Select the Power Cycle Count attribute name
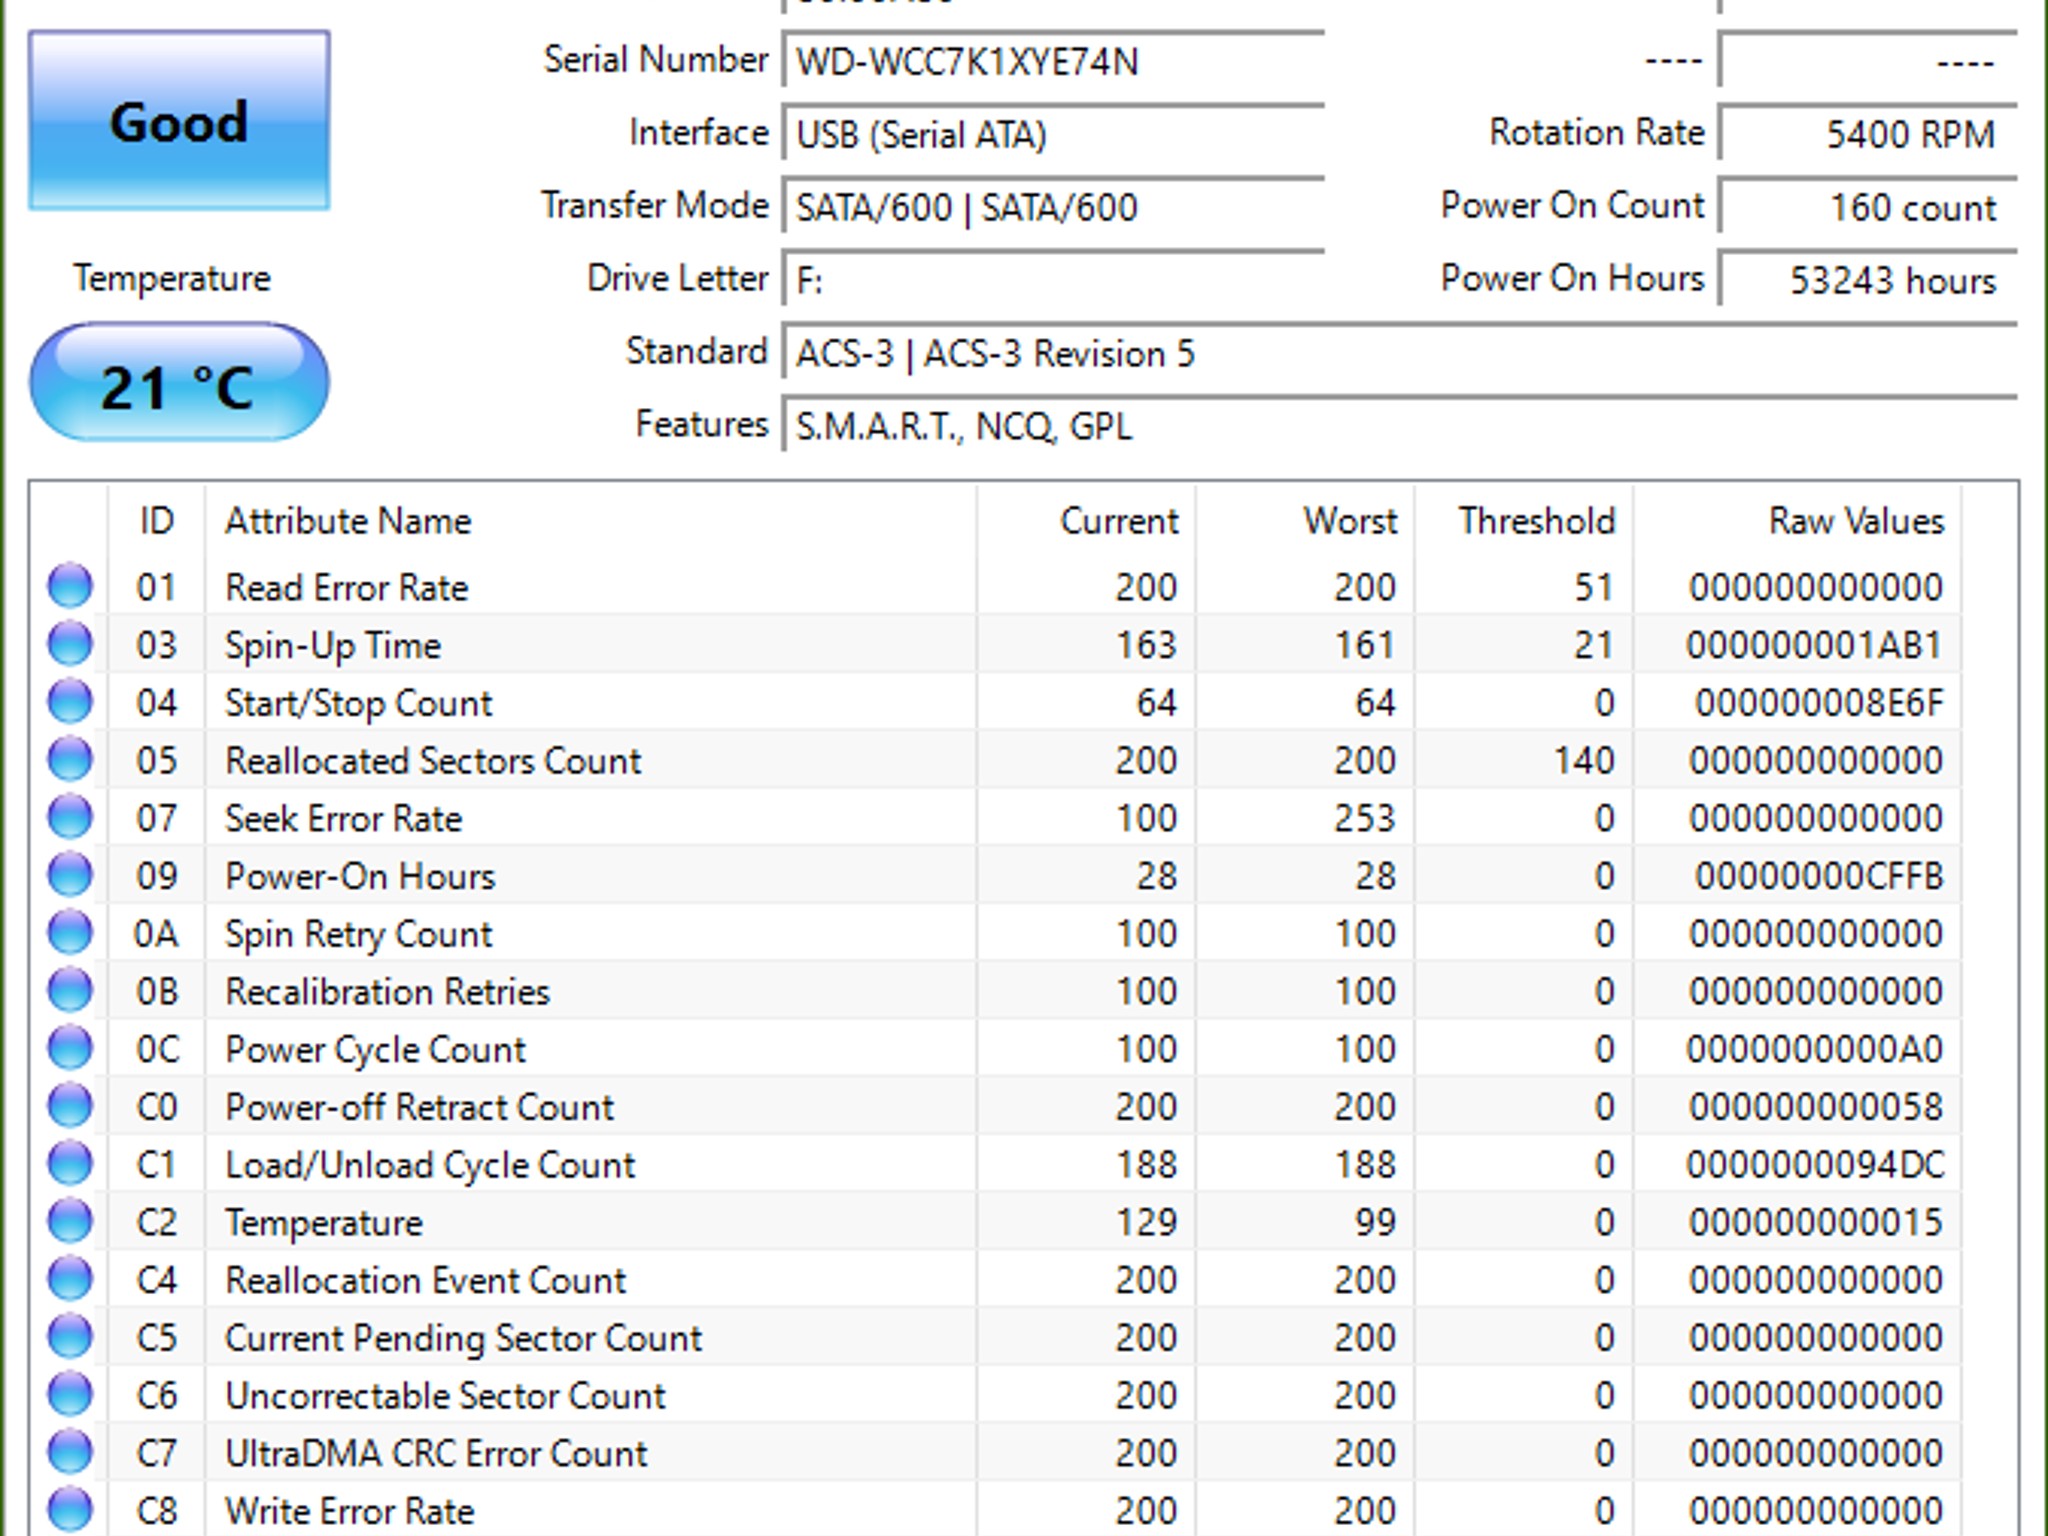Viewport: 2048px width, 1536px height. pyautogui.click(x=375, y=1050)
